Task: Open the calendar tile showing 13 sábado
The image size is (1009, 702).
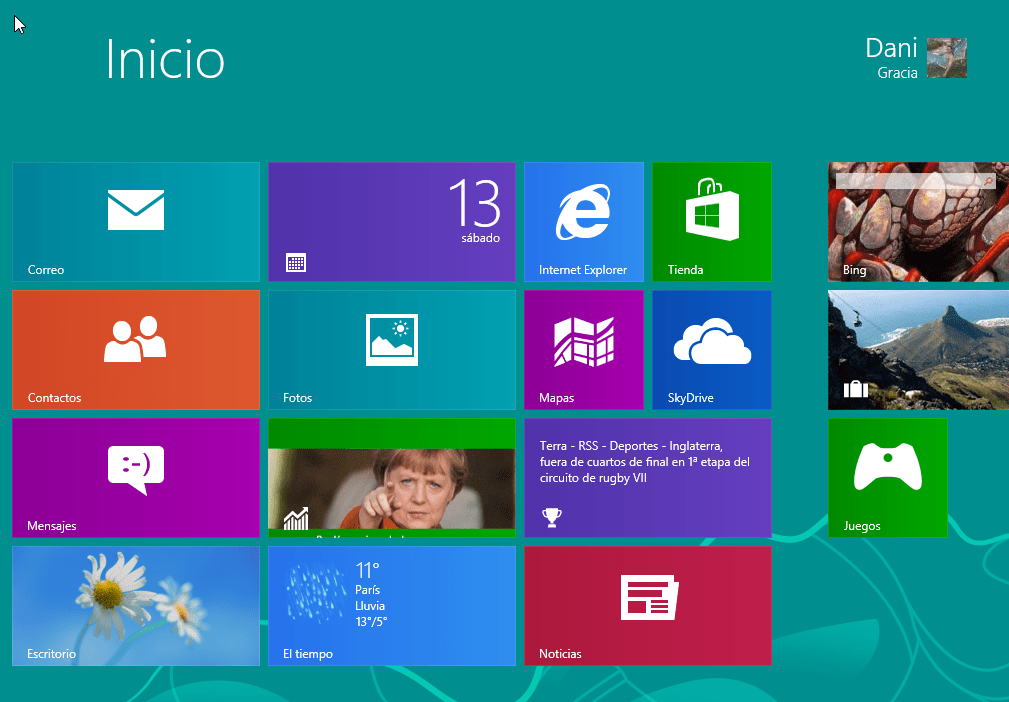Action: tap(392, 222)
